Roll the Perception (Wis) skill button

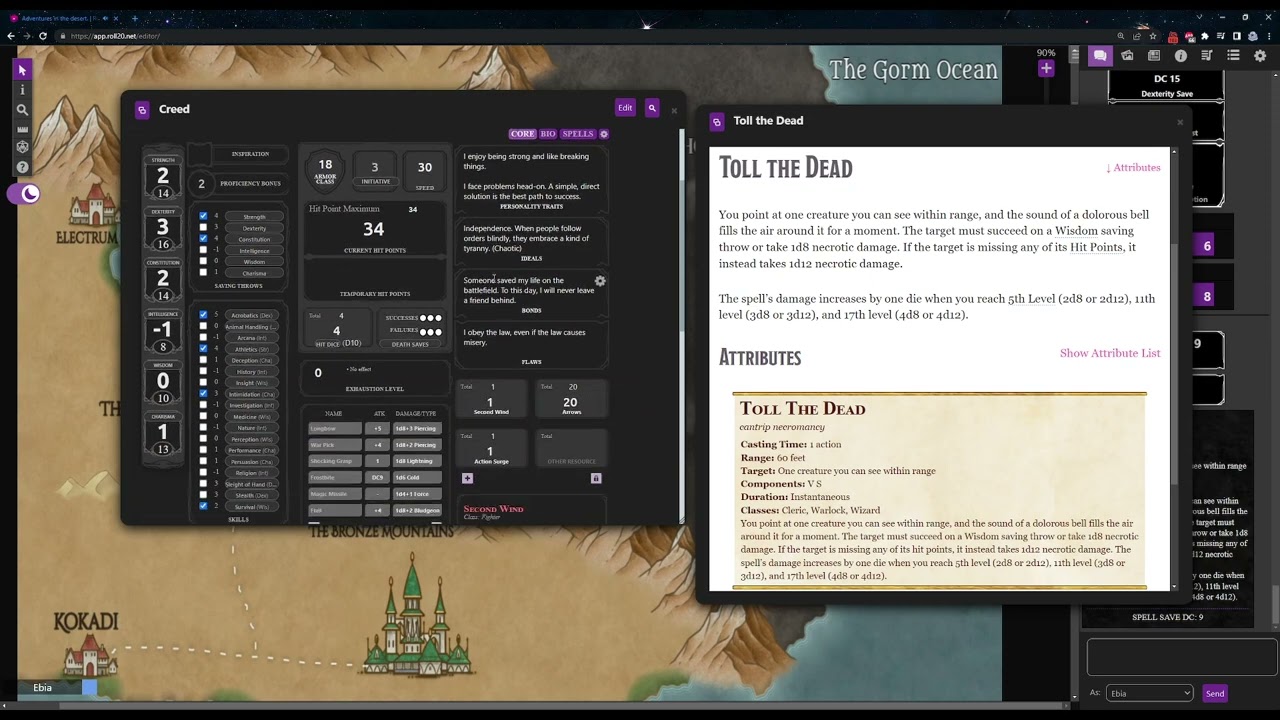tap(252, 439)
